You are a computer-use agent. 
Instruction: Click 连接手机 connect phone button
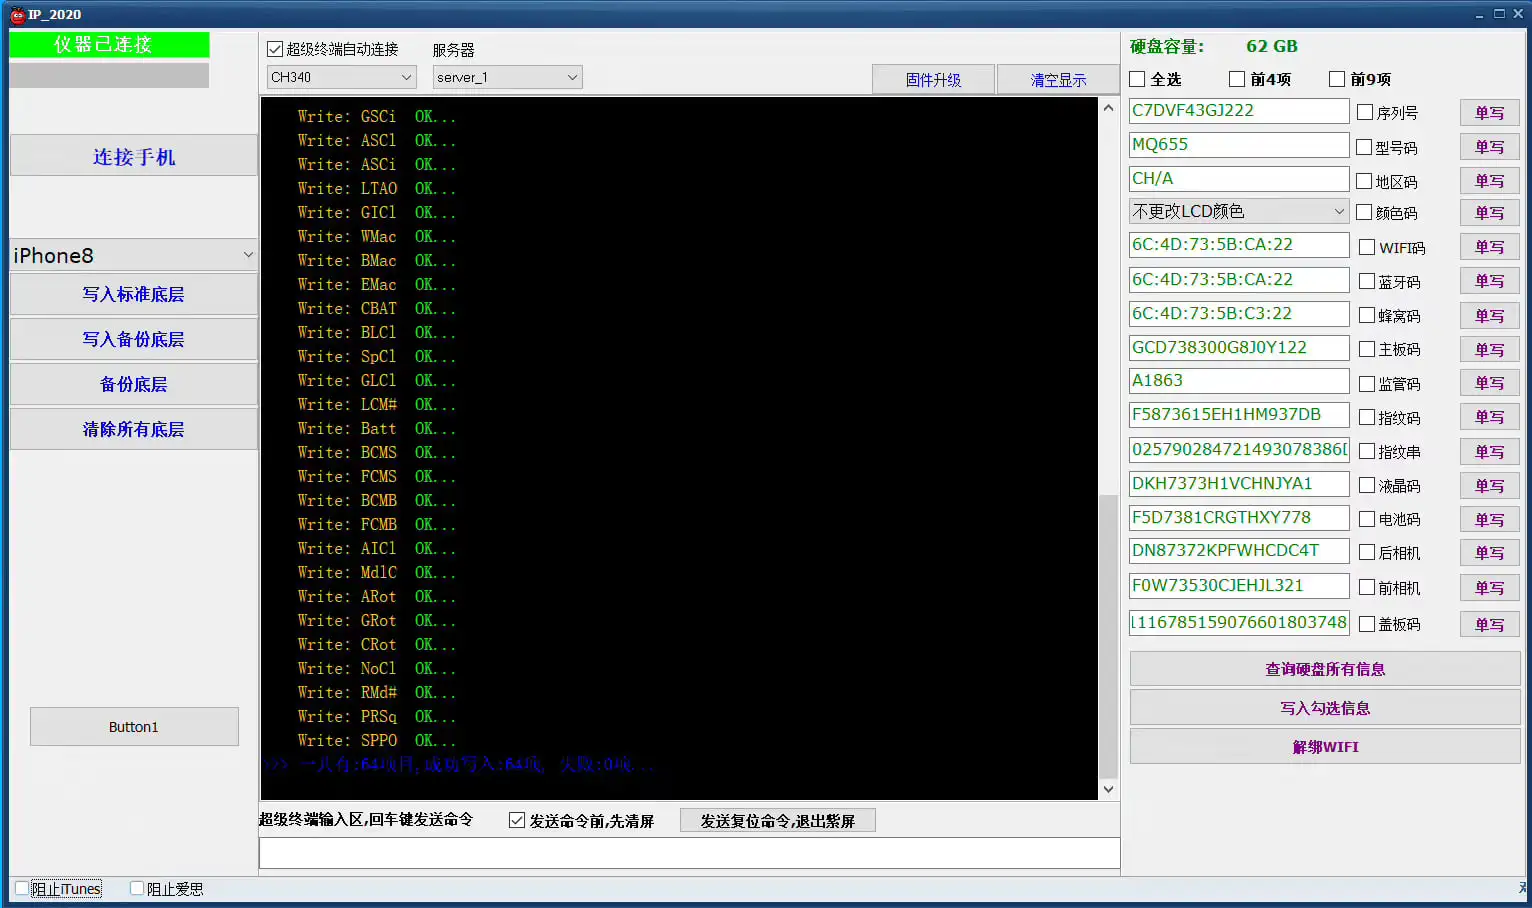tap(134, 156)
